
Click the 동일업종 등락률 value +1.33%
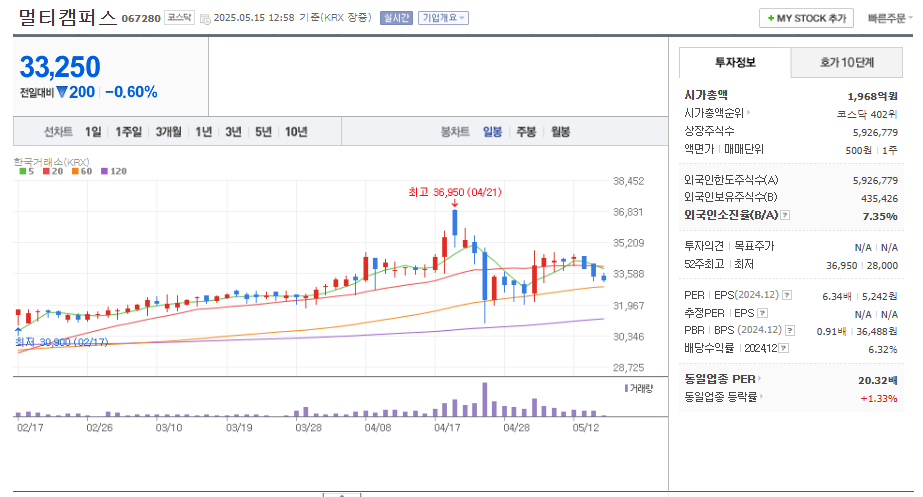tap(879, 399)
